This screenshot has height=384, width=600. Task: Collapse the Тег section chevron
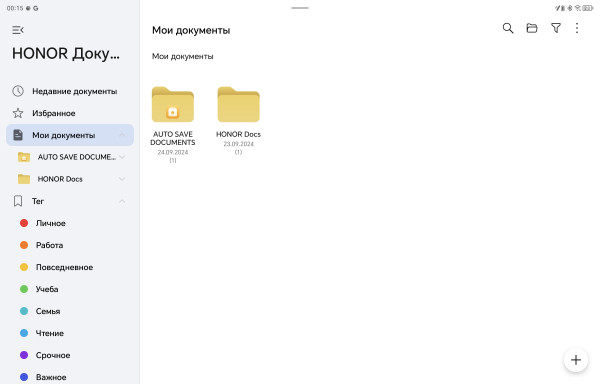(x=122, y=201)
